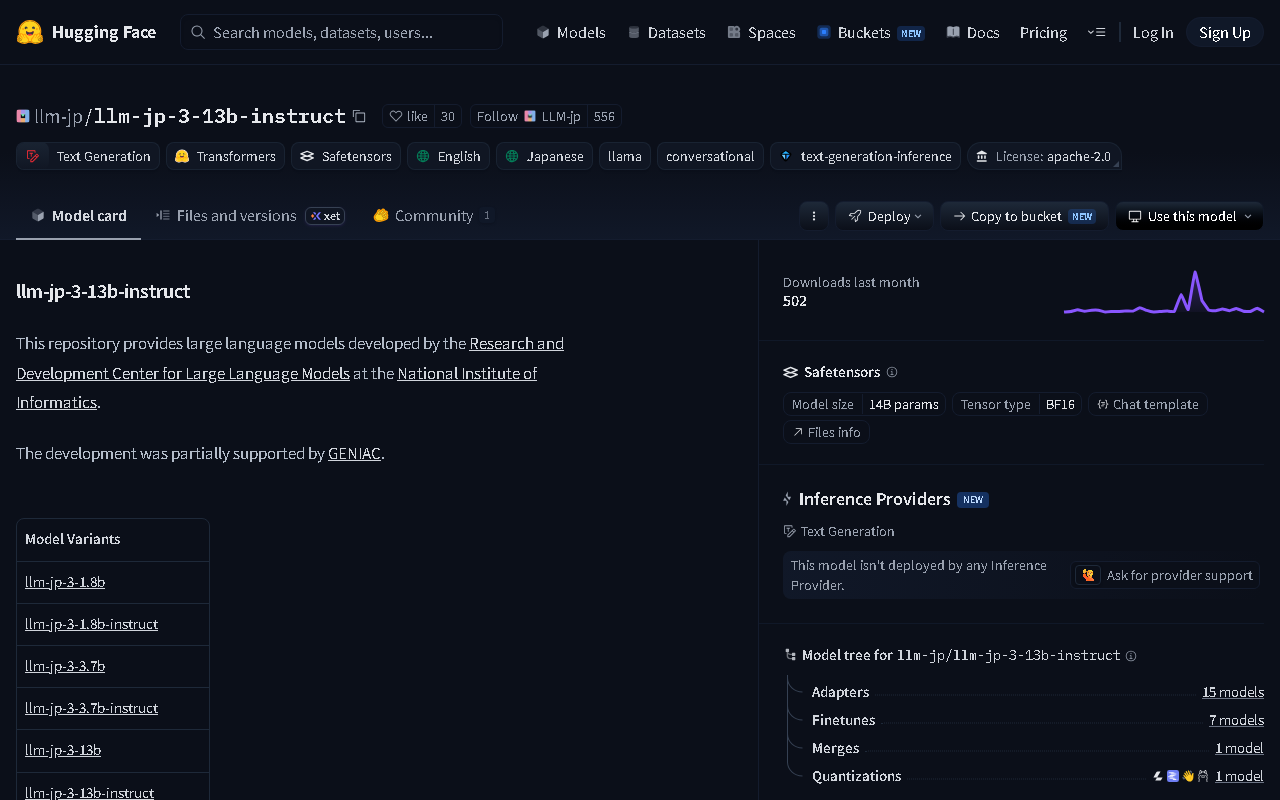The image size is (1280, 800).
Task: Follow the LLM-jp organization
Action: point(497,116)
